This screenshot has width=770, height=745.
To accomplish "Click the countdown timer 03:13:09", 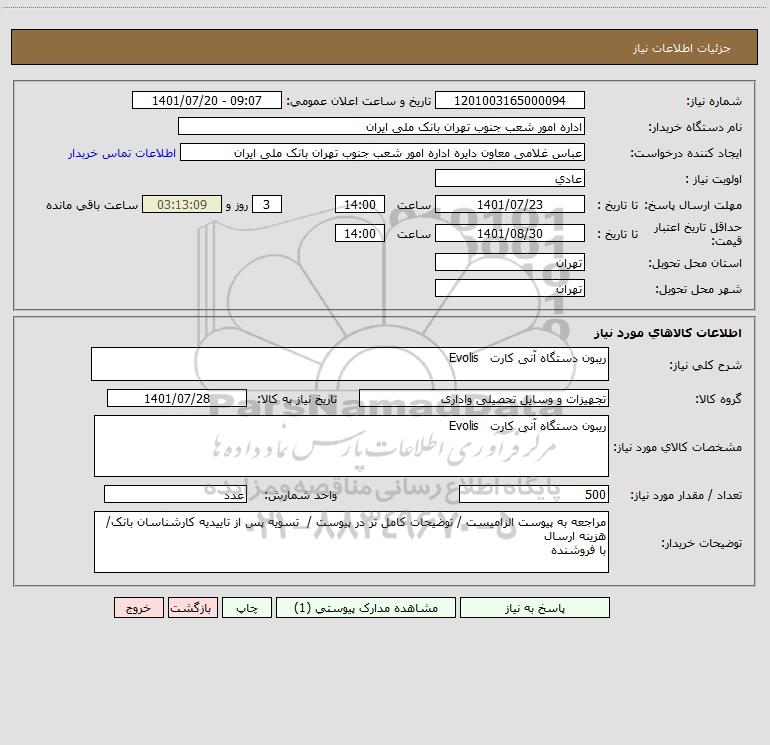I will [x=182, y=204].
